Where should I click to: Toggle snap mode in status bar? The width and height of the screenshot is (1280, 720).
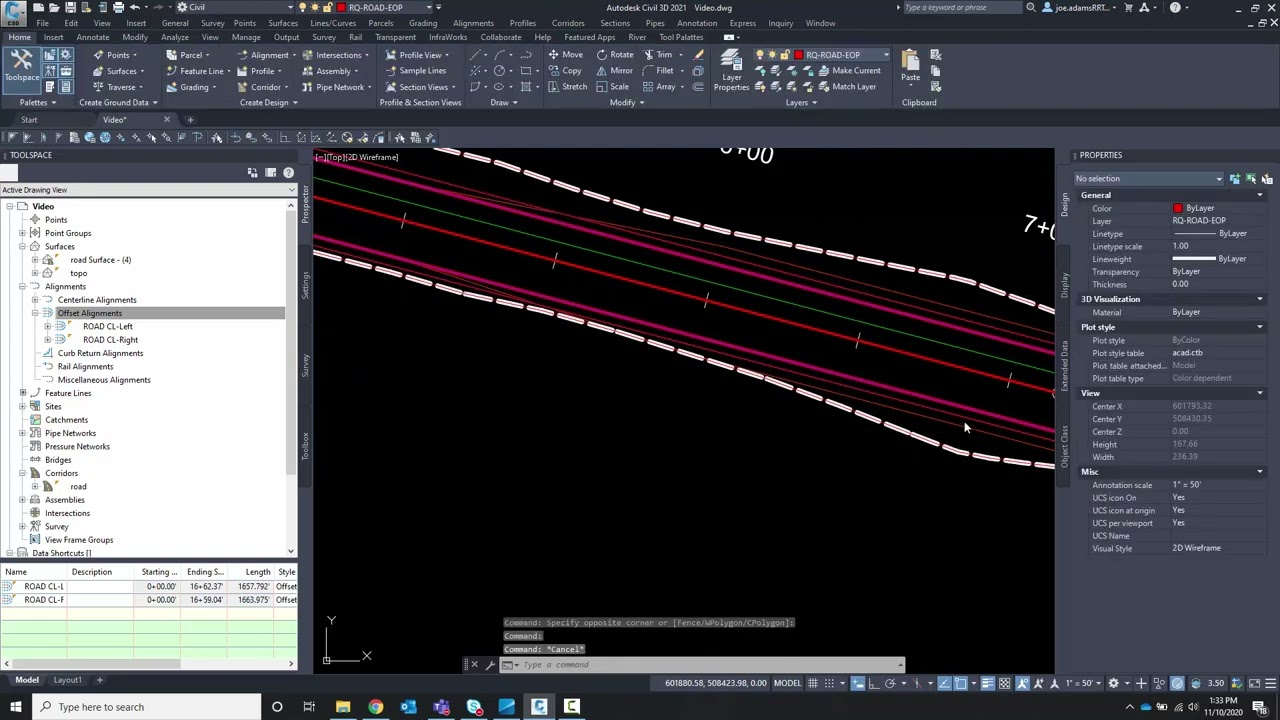pos(829,683)
